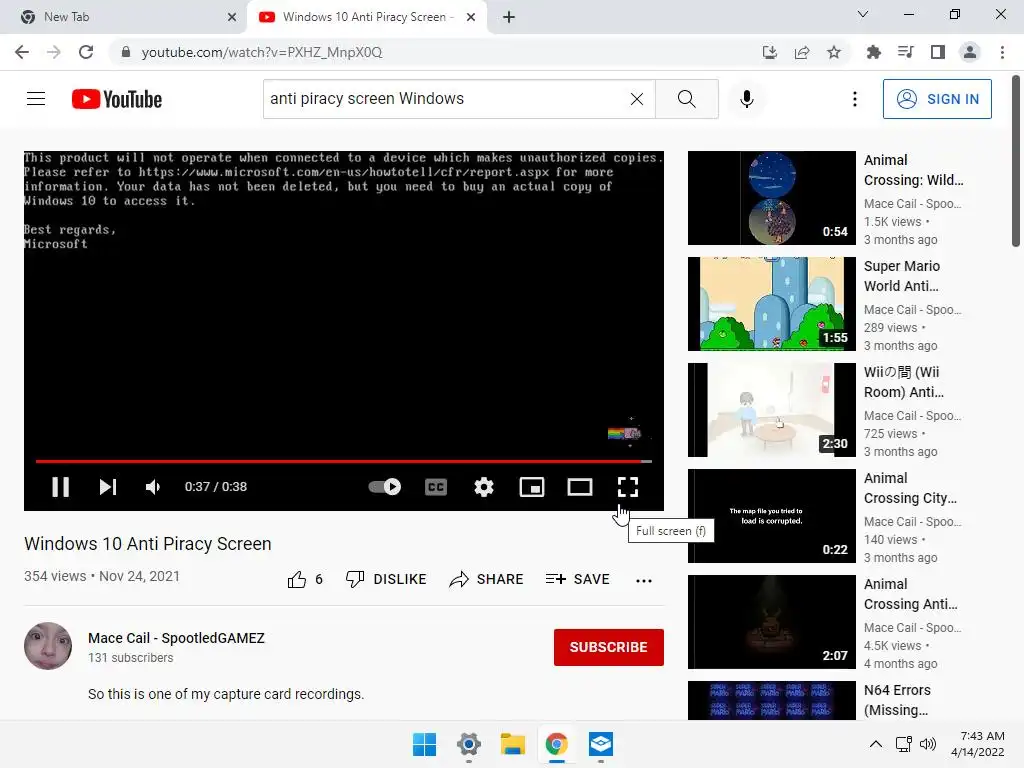Switch to the New Tab browser tab

[x=124, y=17]
